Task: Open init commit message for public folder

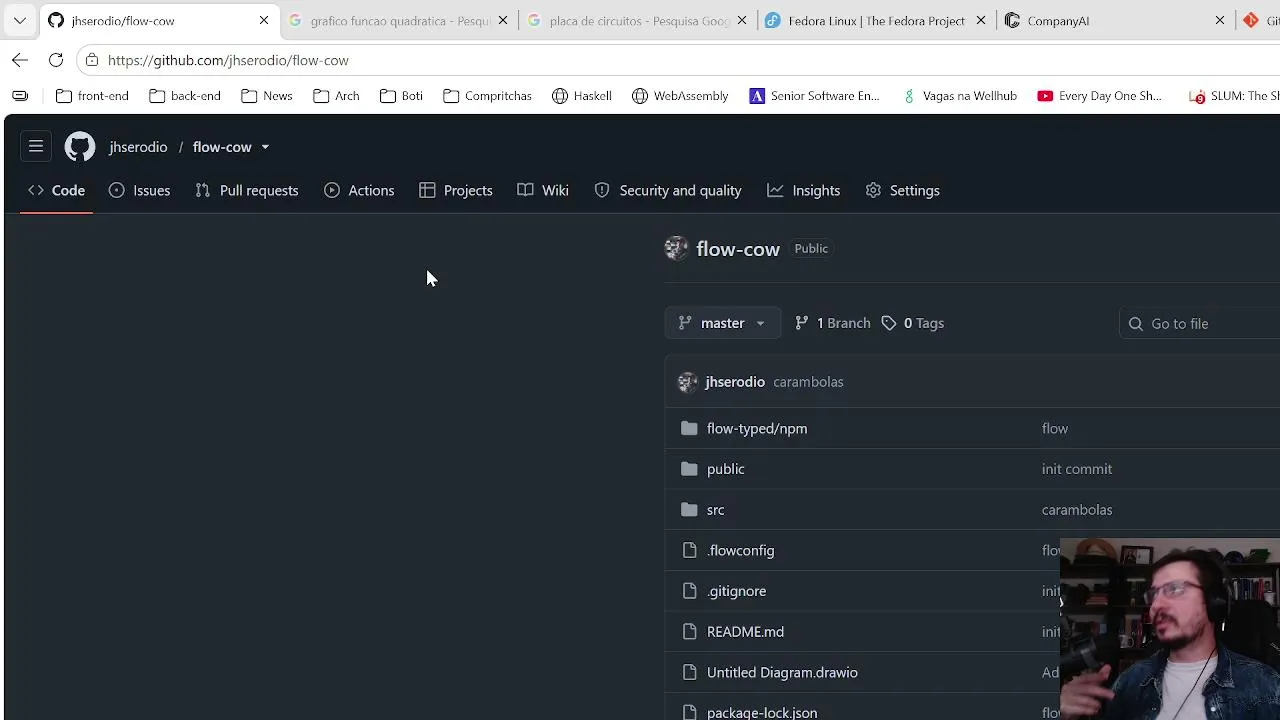Action: (1077, 469)
